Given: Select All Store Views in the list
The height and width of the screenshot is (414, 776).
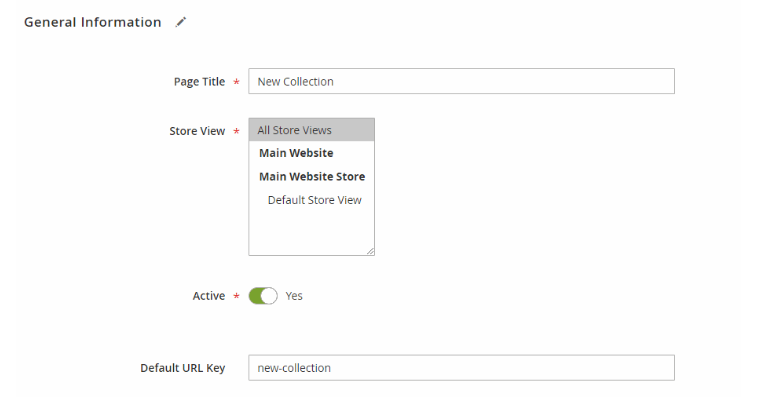Looking at the screenshot, I should tap(311, 130).
